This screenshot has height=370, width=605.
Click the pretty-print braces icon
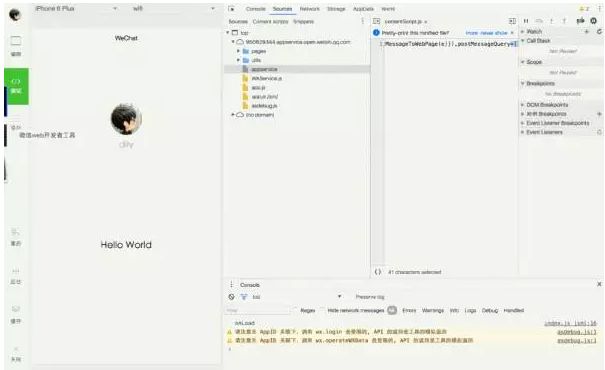click(x=378, y=272)
